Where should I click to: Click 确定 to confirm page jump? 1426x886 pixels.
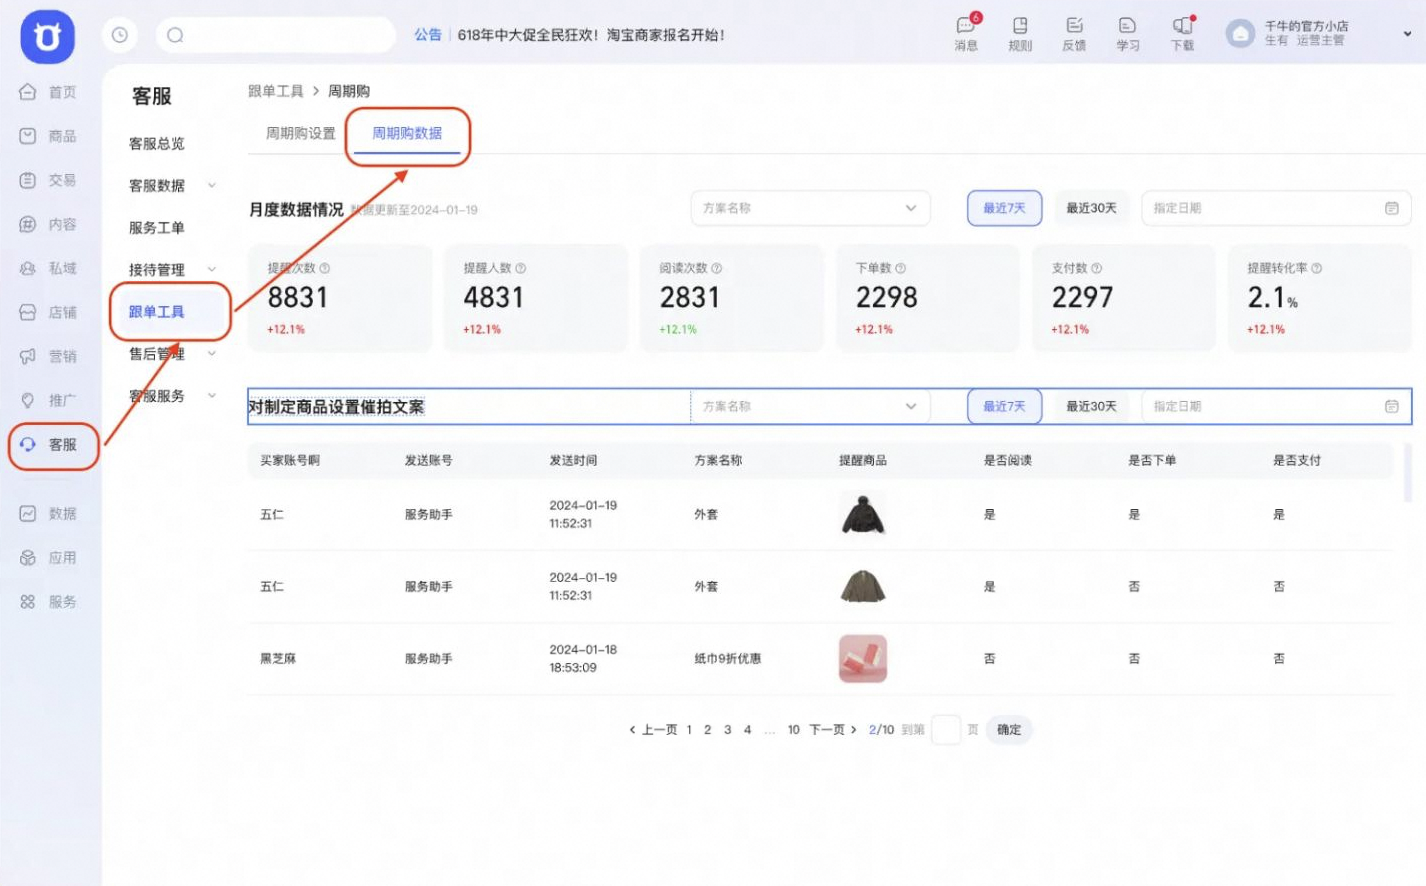point(1009,730)
